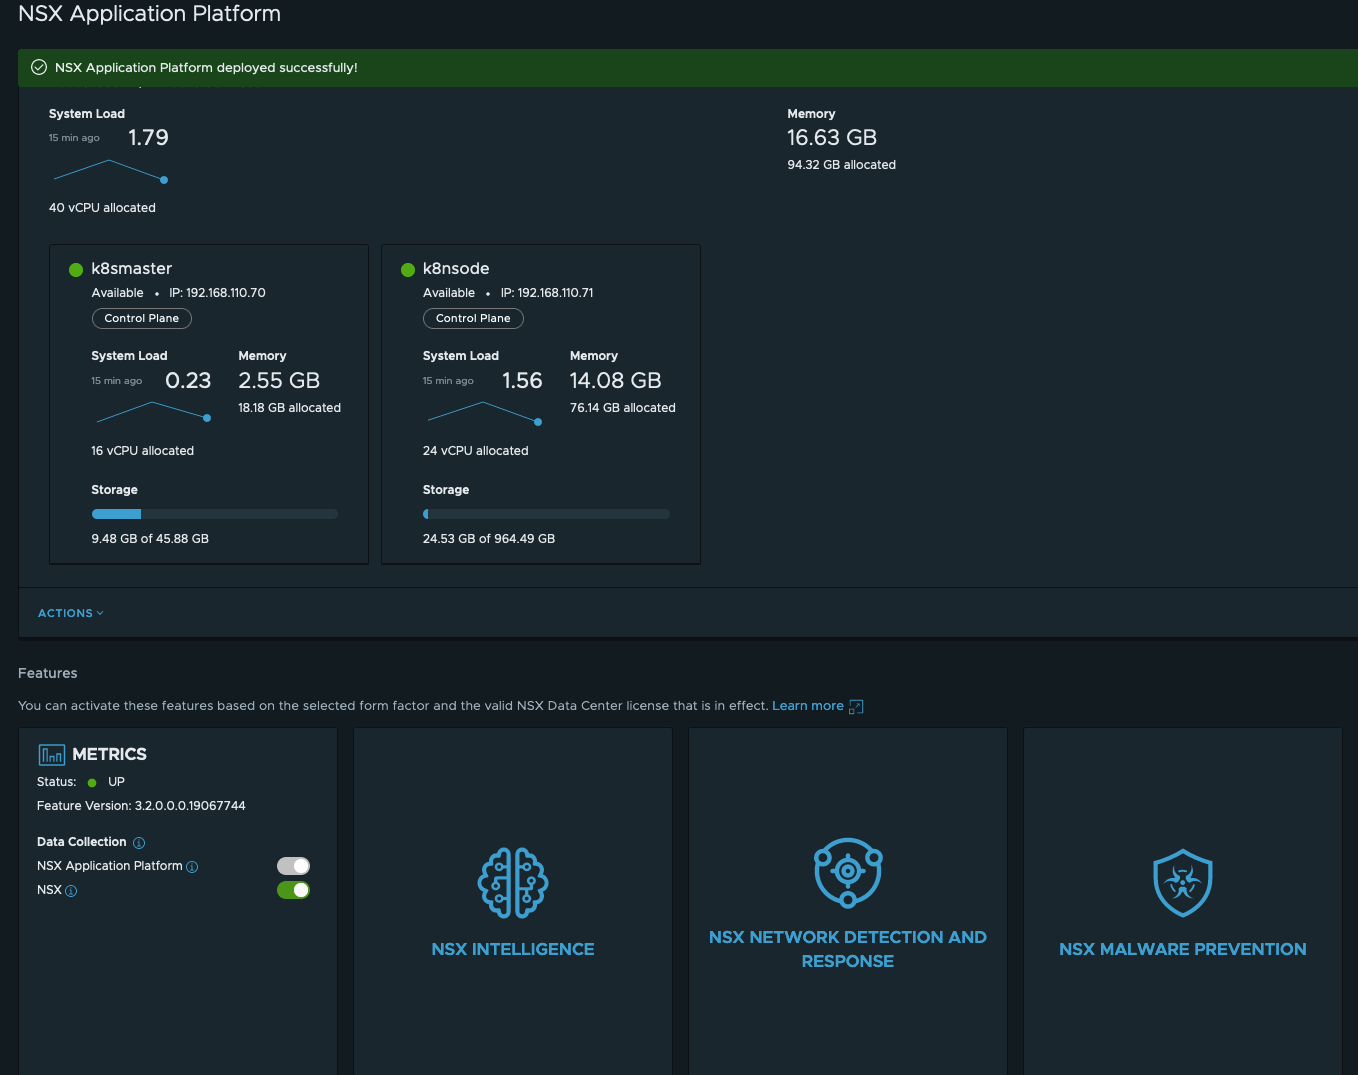Click NSX Application Platform page title

coord(149,14)
